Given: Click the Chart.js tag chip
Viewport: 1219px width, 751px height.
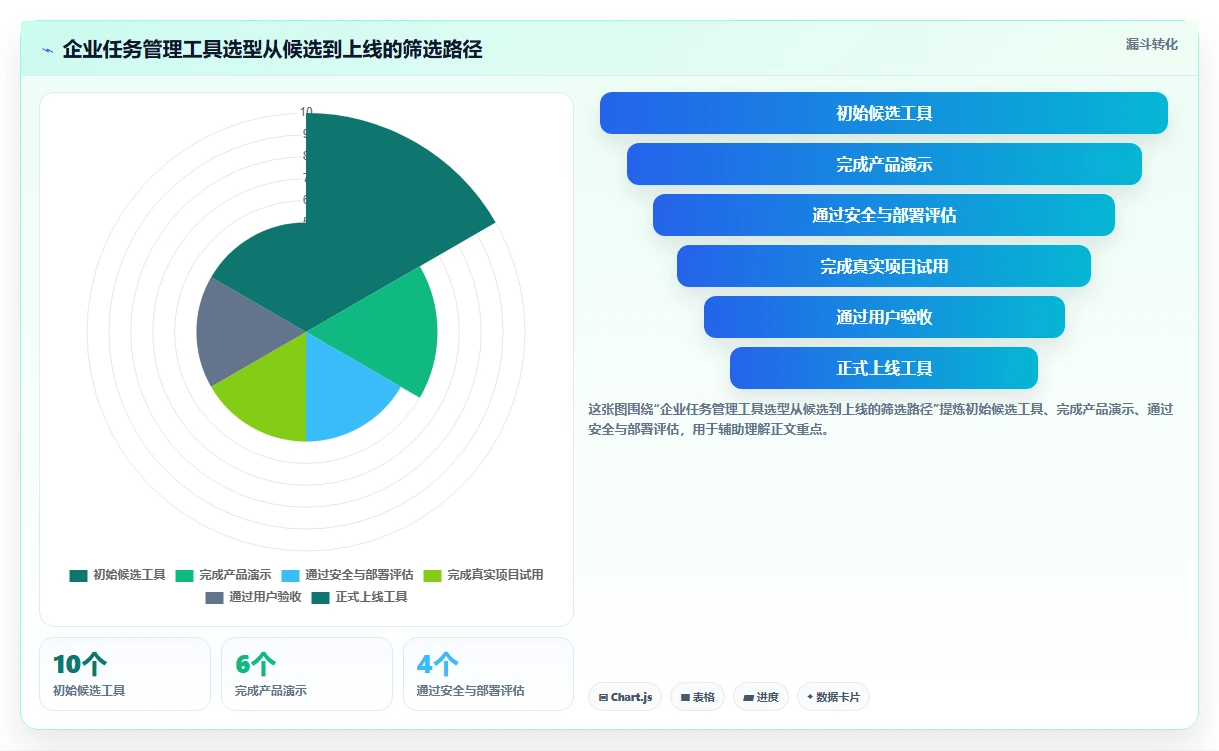Looking at the screenshot, I should click(x=625, y=697).
